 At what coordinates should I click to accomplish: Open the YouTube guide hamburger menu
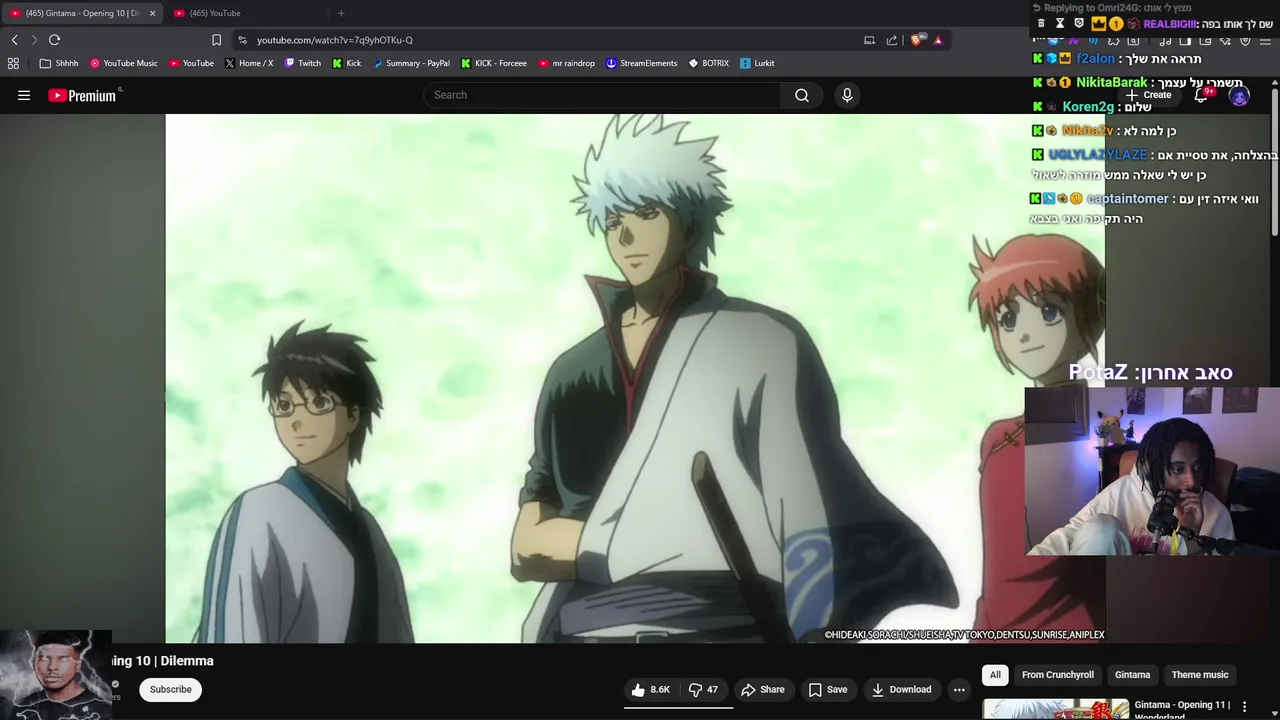(x=24, y=95)
